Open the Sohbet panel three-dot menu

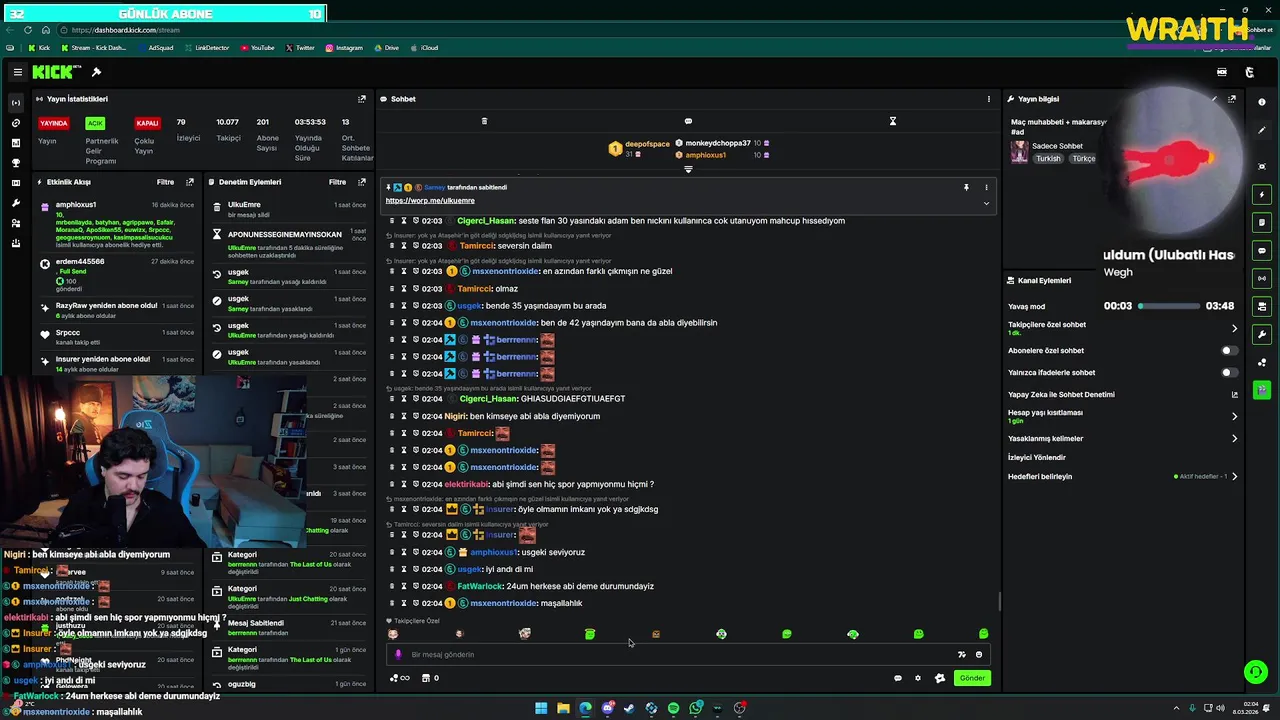pos(989,99)
